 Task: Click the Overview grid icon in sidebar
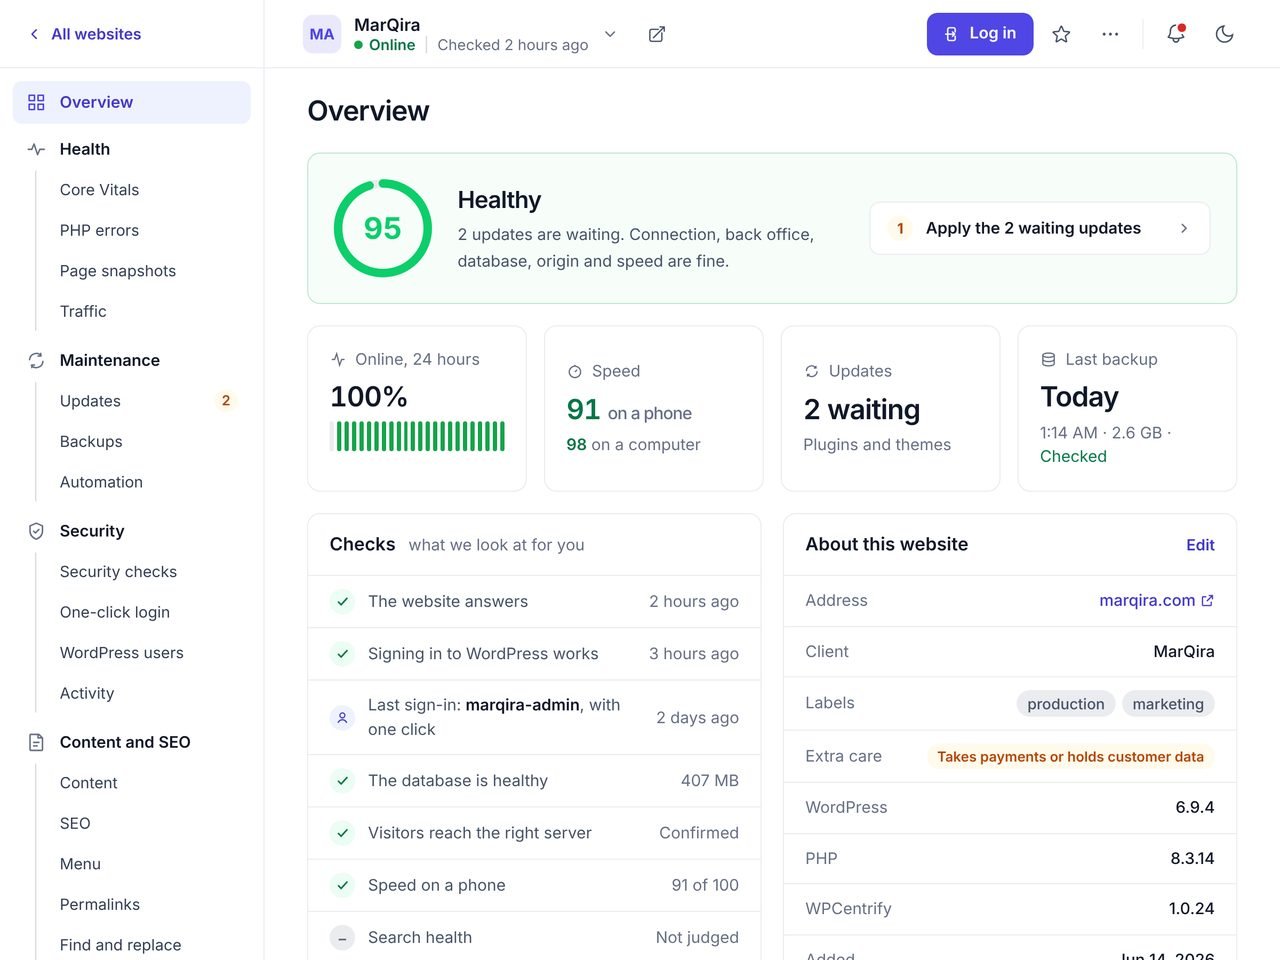coord(36,102)
